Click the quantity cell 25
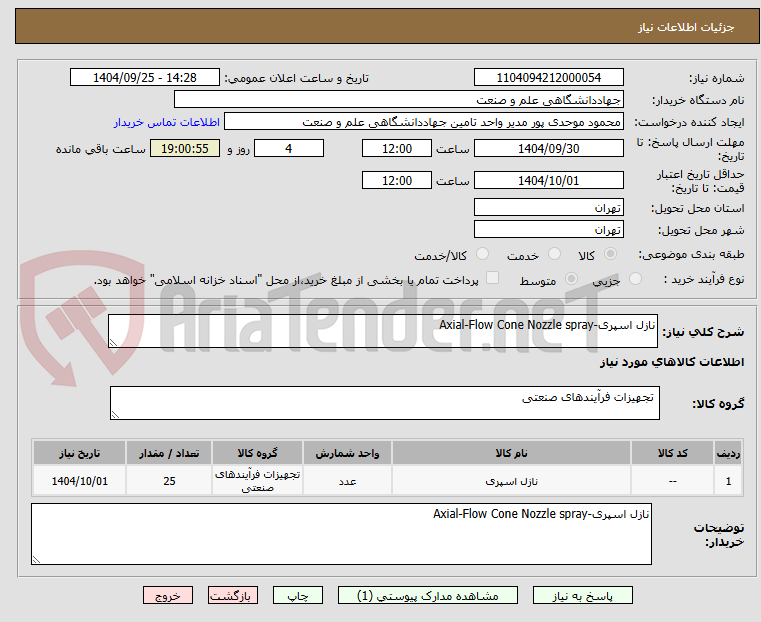The height and width of the screenshot is (622, 761). point(169,481)
